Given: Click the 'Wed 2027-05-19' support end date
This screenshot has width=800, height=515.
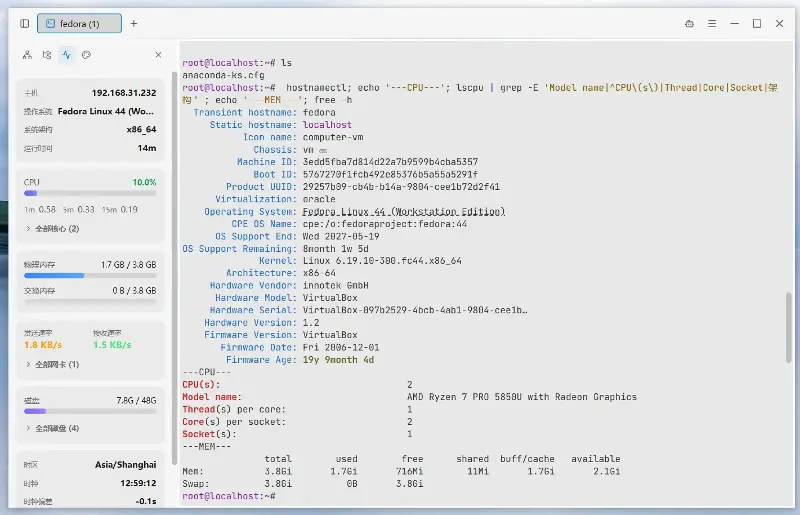Looking at the screenshot, I should pos(341,236).
